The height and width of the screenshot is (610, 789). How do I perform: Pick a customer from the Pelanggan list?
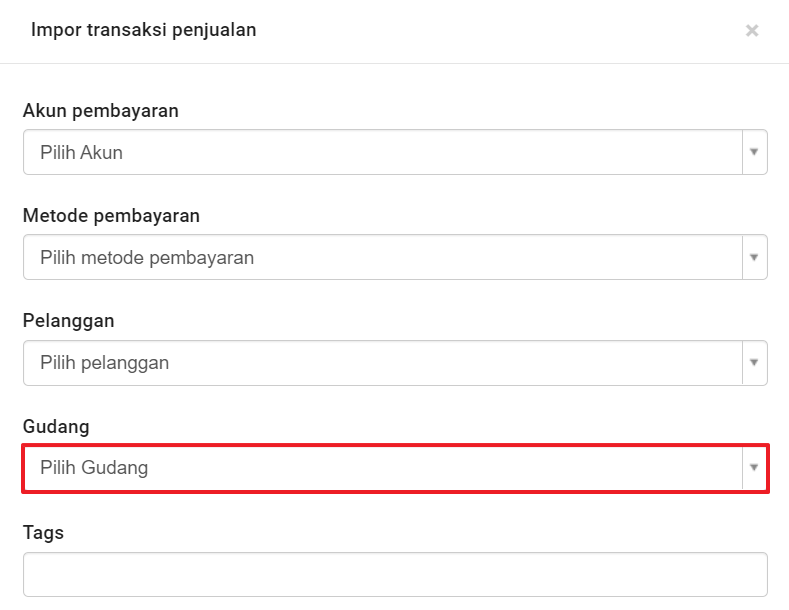click(x=382, y=363)
